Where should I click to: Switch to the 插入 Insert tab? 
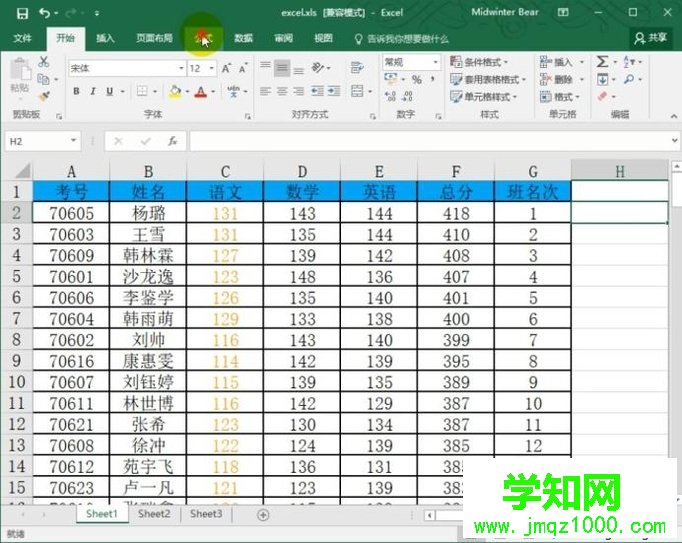(105, 39)
